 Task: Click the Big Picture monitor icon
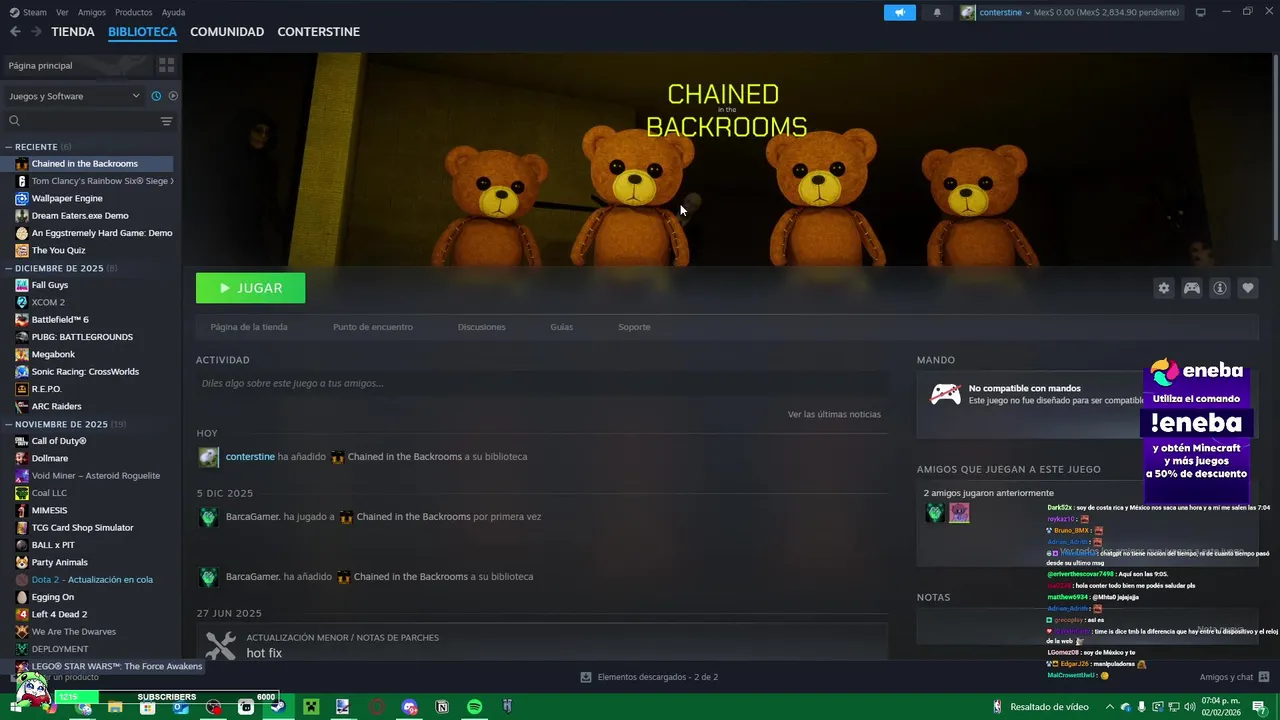pyautogui.click(x=1200, y=12)
